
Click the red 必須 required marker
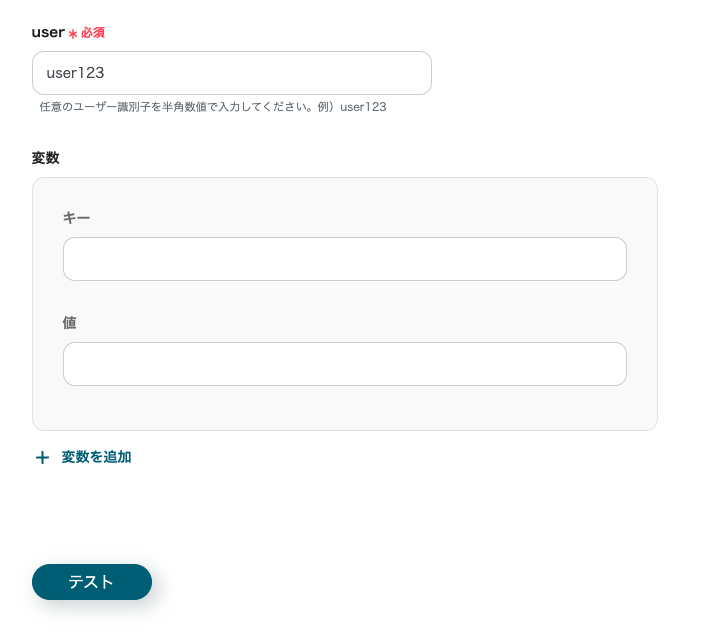93,33
